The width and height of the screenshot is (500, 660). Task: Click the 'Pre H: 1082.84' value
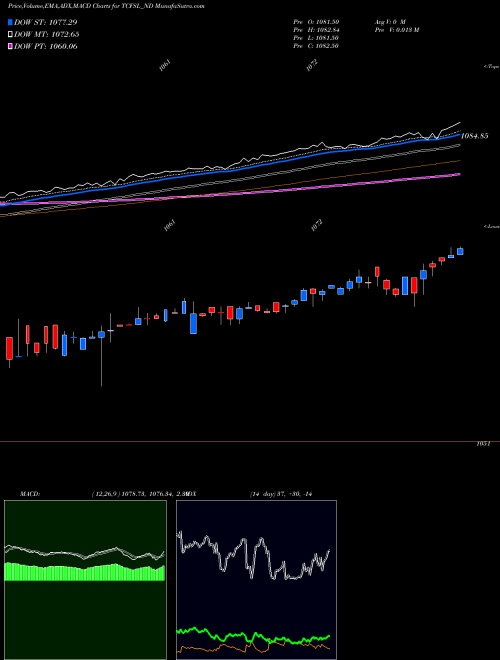(316, 30)
